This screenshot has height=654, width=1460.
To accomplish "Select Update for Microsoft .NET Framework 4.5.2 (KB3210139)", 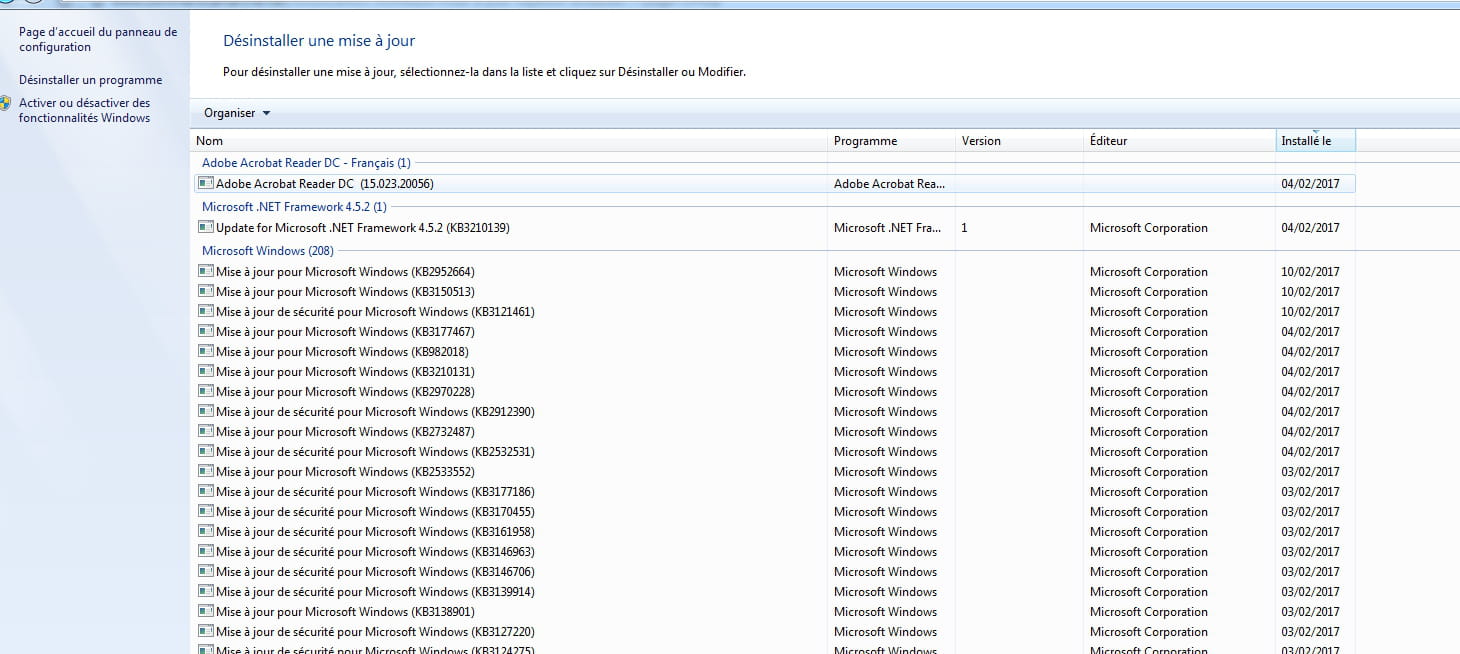I will [x=773, y=228].
